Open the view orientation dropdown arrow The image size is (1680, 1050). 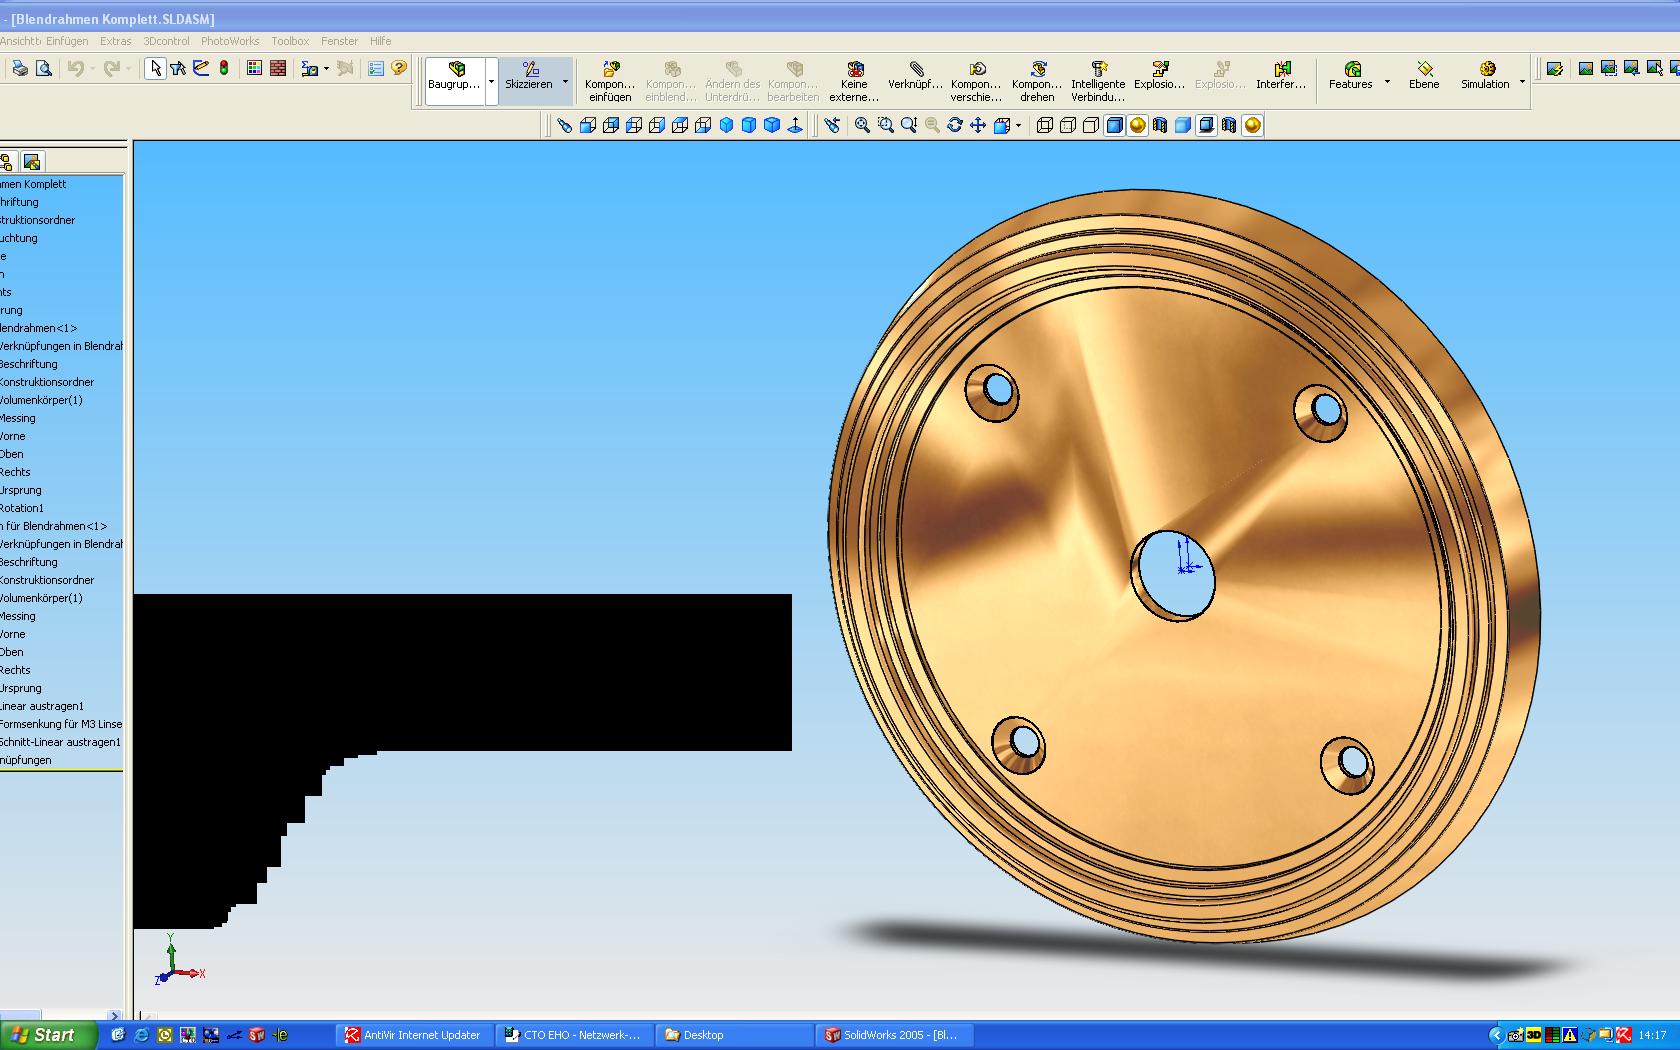(x=1018, y=125)
